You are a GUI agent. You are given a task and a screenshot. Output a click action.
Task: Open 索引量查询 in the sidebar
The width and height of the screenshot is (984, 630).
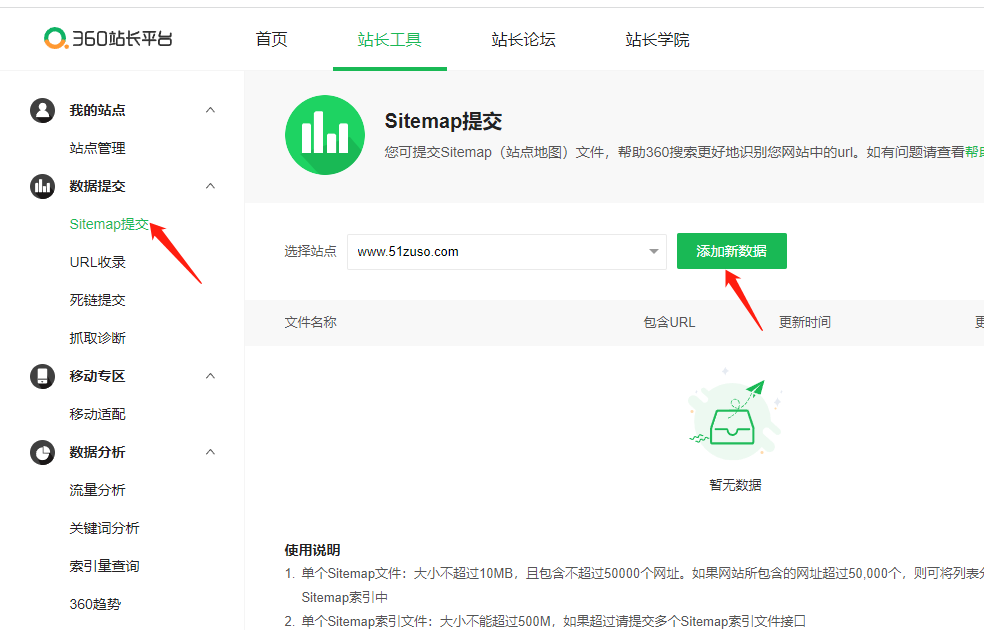[x=104, y=566]
